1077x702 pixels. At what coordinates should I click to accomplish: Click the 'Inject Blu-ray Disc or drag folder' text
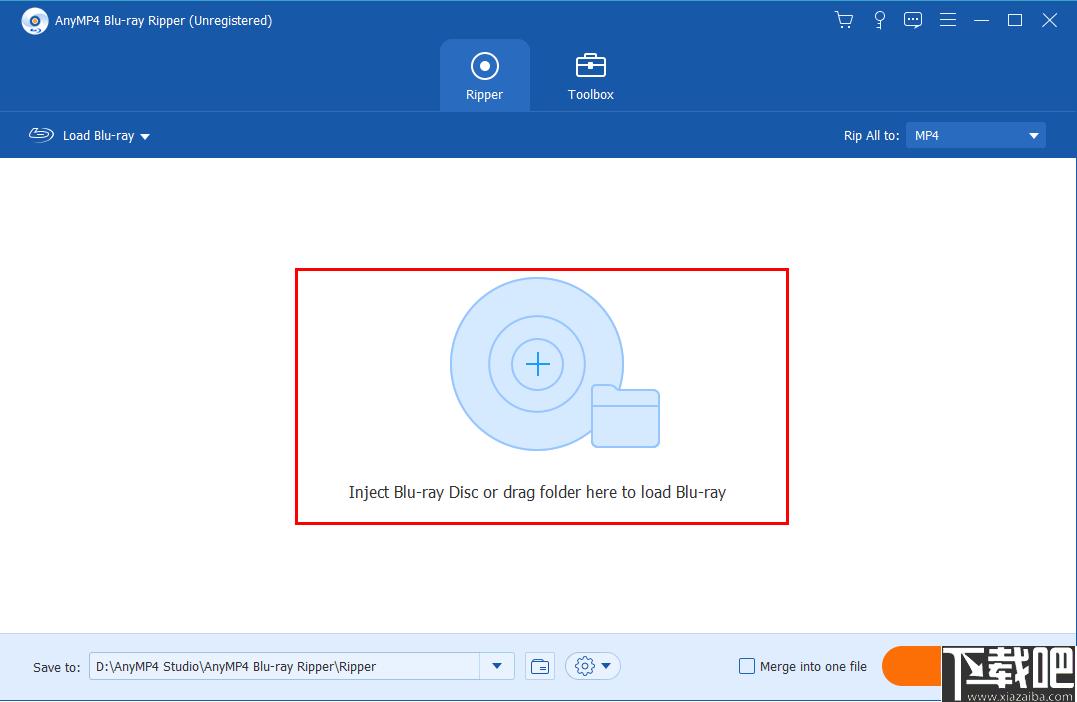tap(537, 492)
